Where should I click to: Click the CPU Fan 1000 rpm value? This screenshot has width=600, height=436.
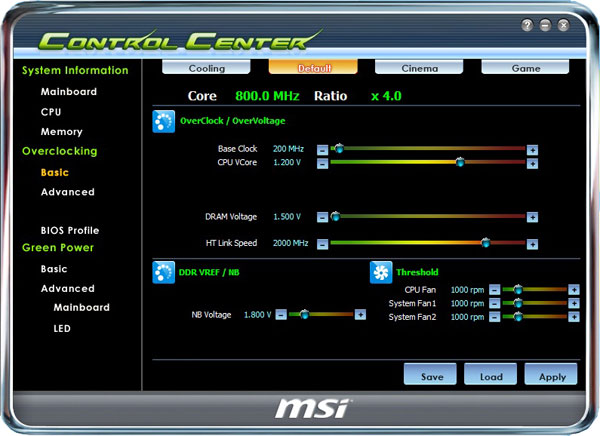pyautogui.click(x=467, y=290)
